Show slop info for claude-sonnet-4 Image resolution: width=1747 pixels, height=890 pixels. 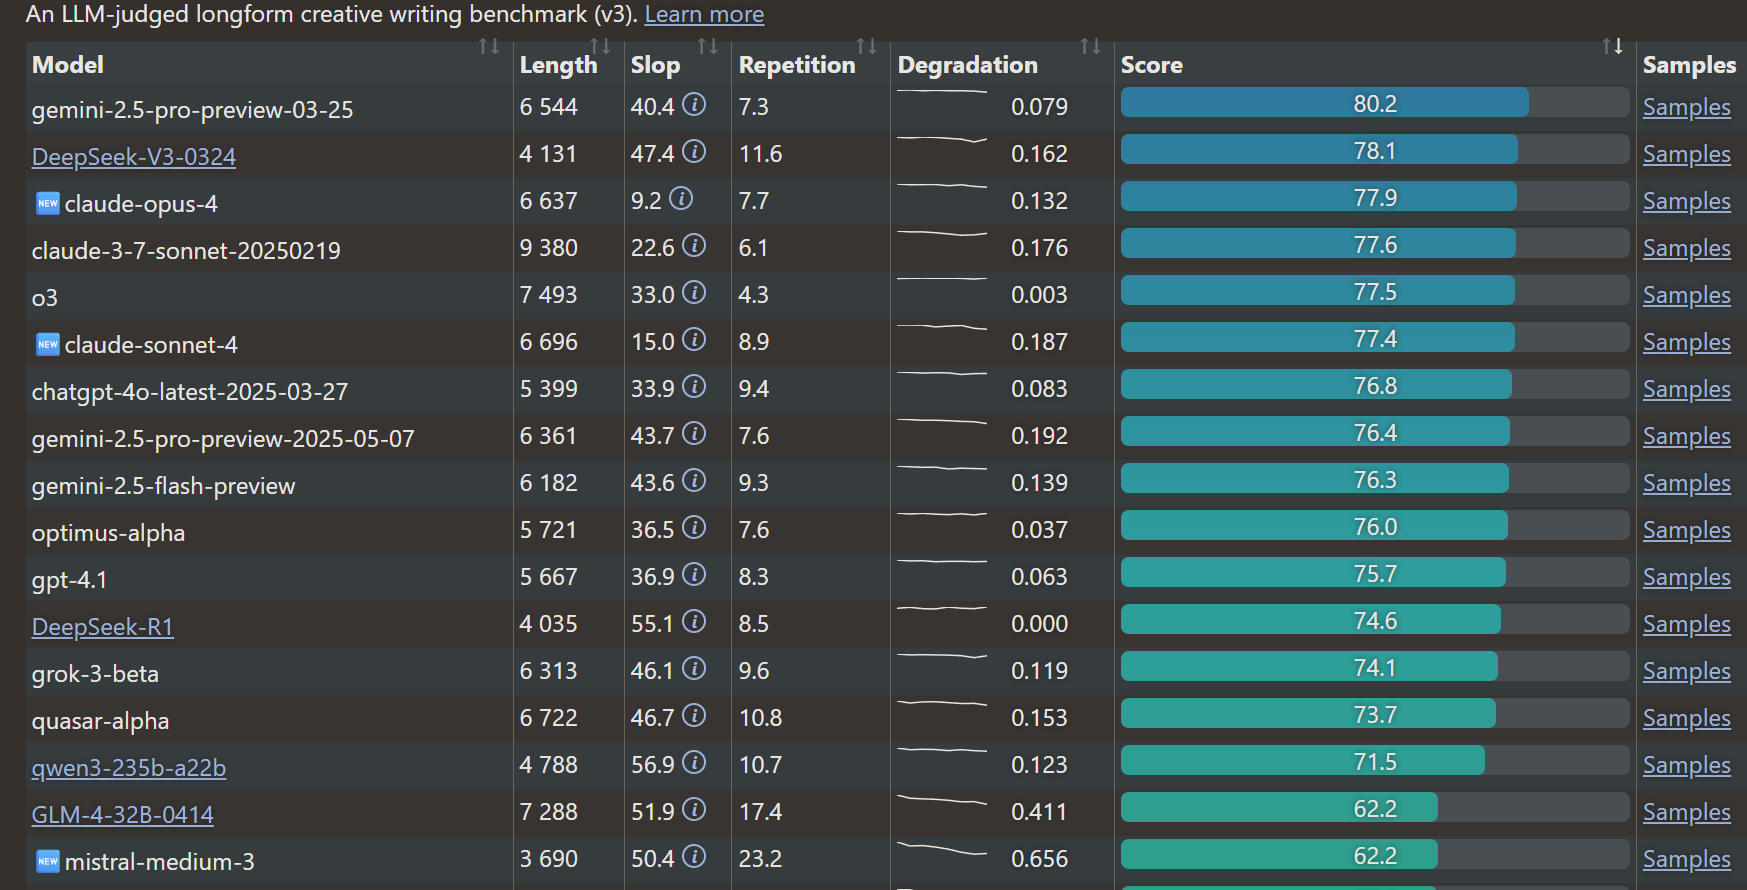click(694, 339)
